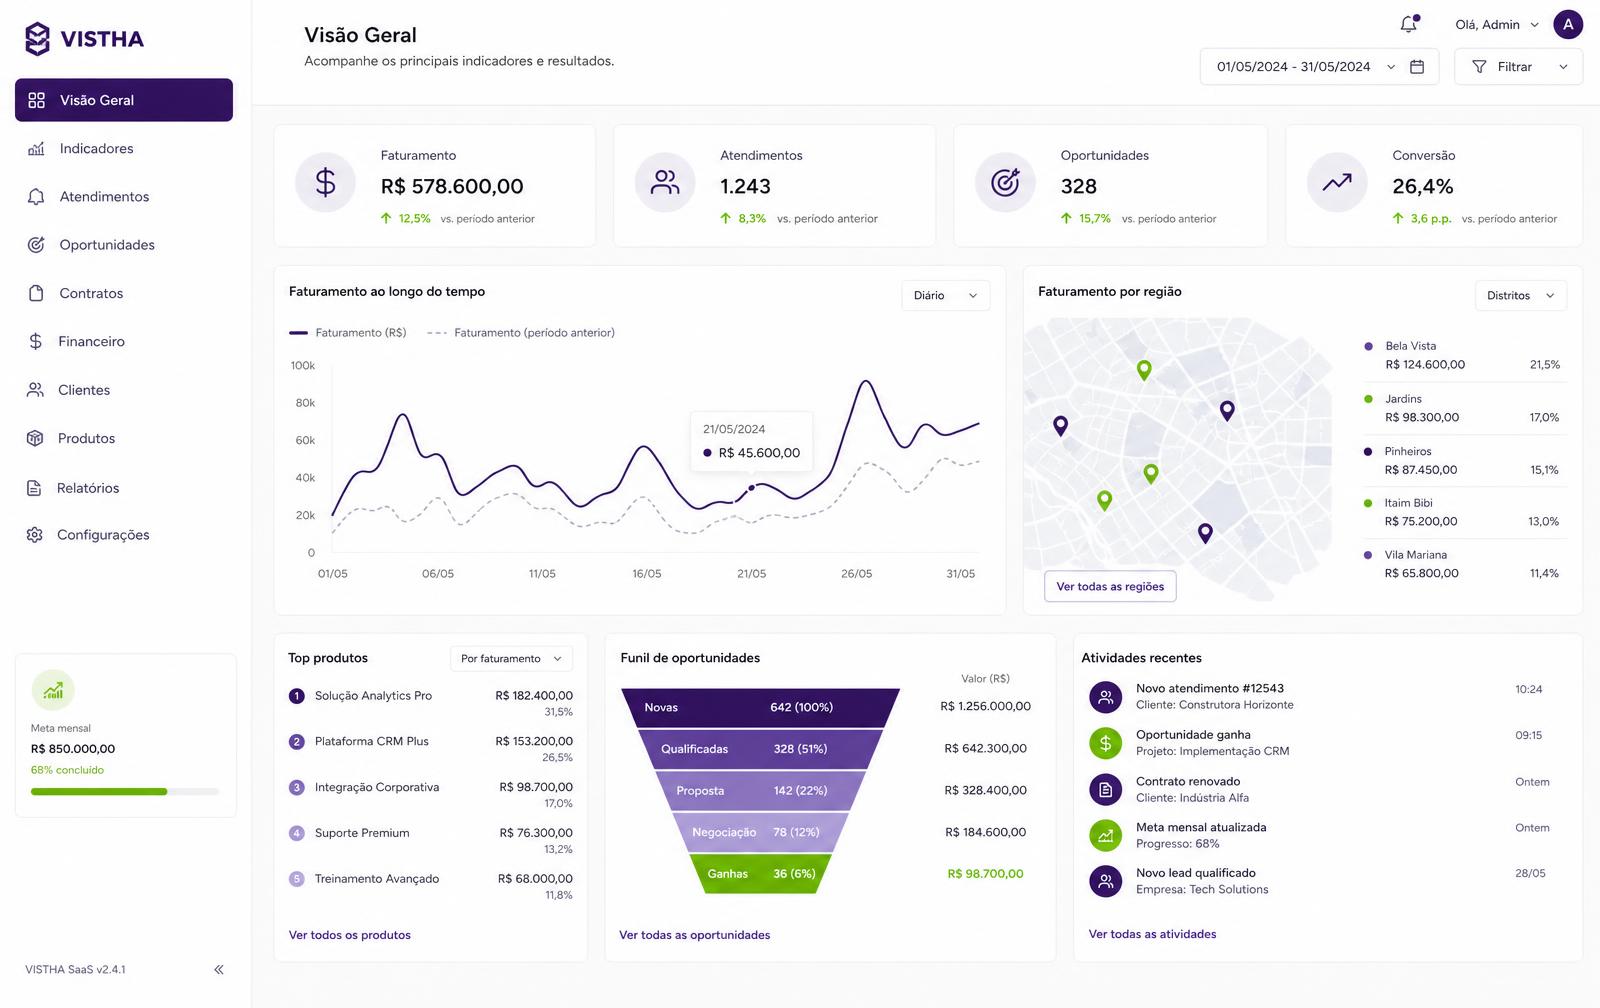This screenshot has width=1600, height=1008.
Task: Click the Novas funnel stage bar
Action: pos(760,708)
